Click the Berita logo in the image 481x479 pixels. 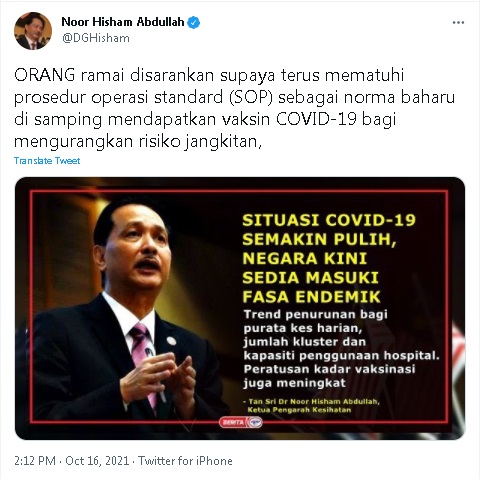[241, 422]
